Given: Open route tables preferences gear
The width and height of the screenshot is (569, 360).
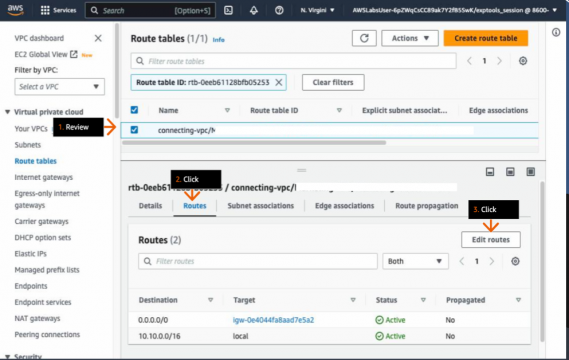Looking at the screenshot, I should (523, 61).
